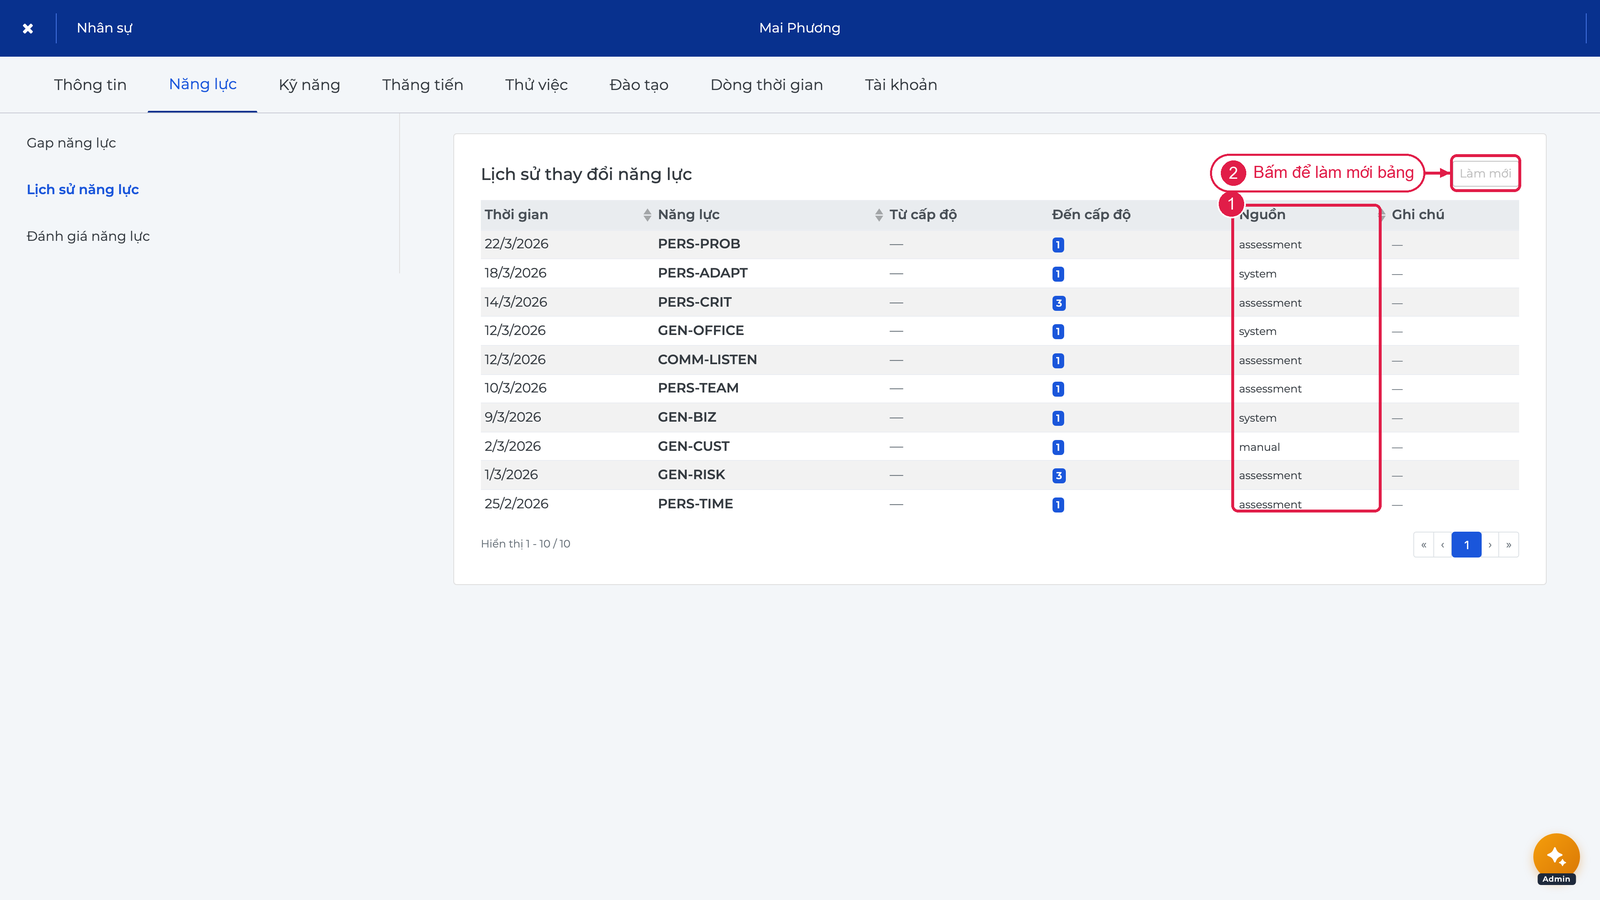Go to next page pagination arrow
This screenshot has height=900, width=1600.
(x=1490, y=545)
